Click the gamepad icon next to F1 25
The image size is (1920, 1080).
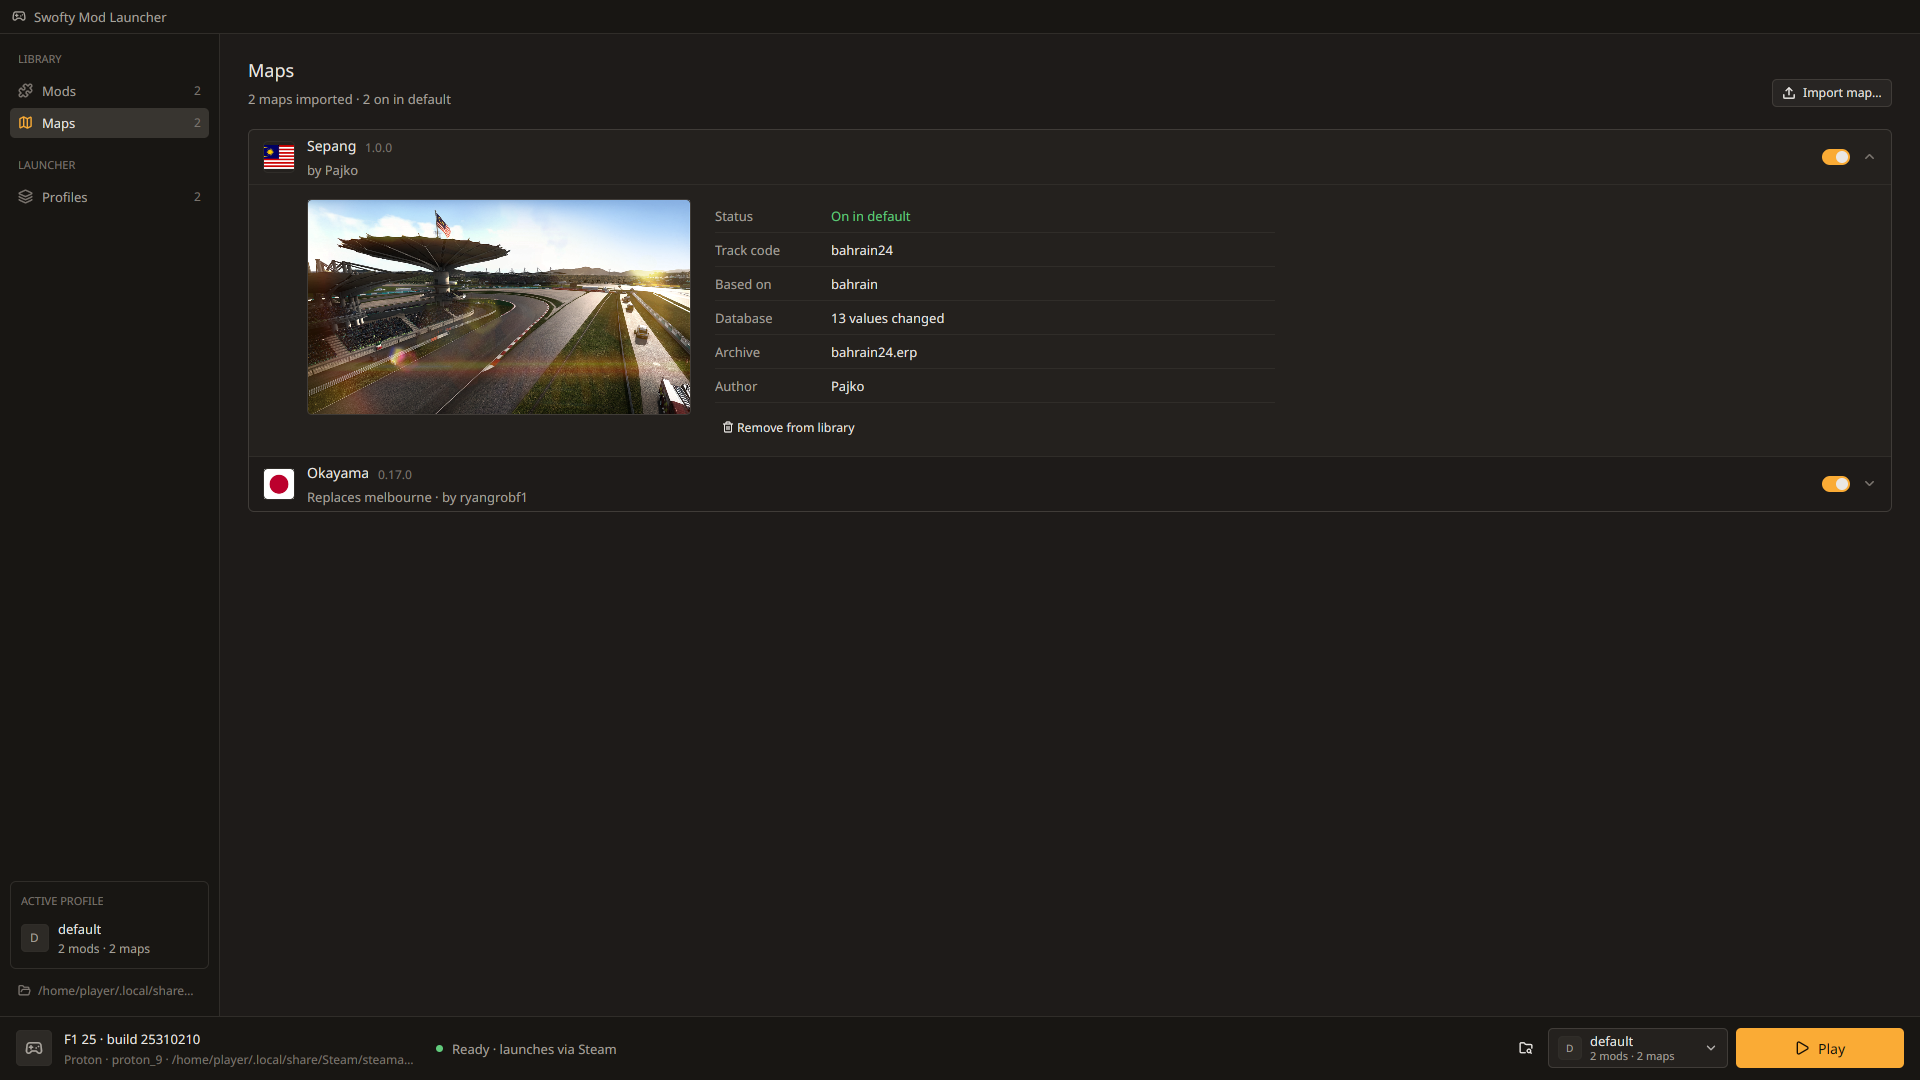34,1048
